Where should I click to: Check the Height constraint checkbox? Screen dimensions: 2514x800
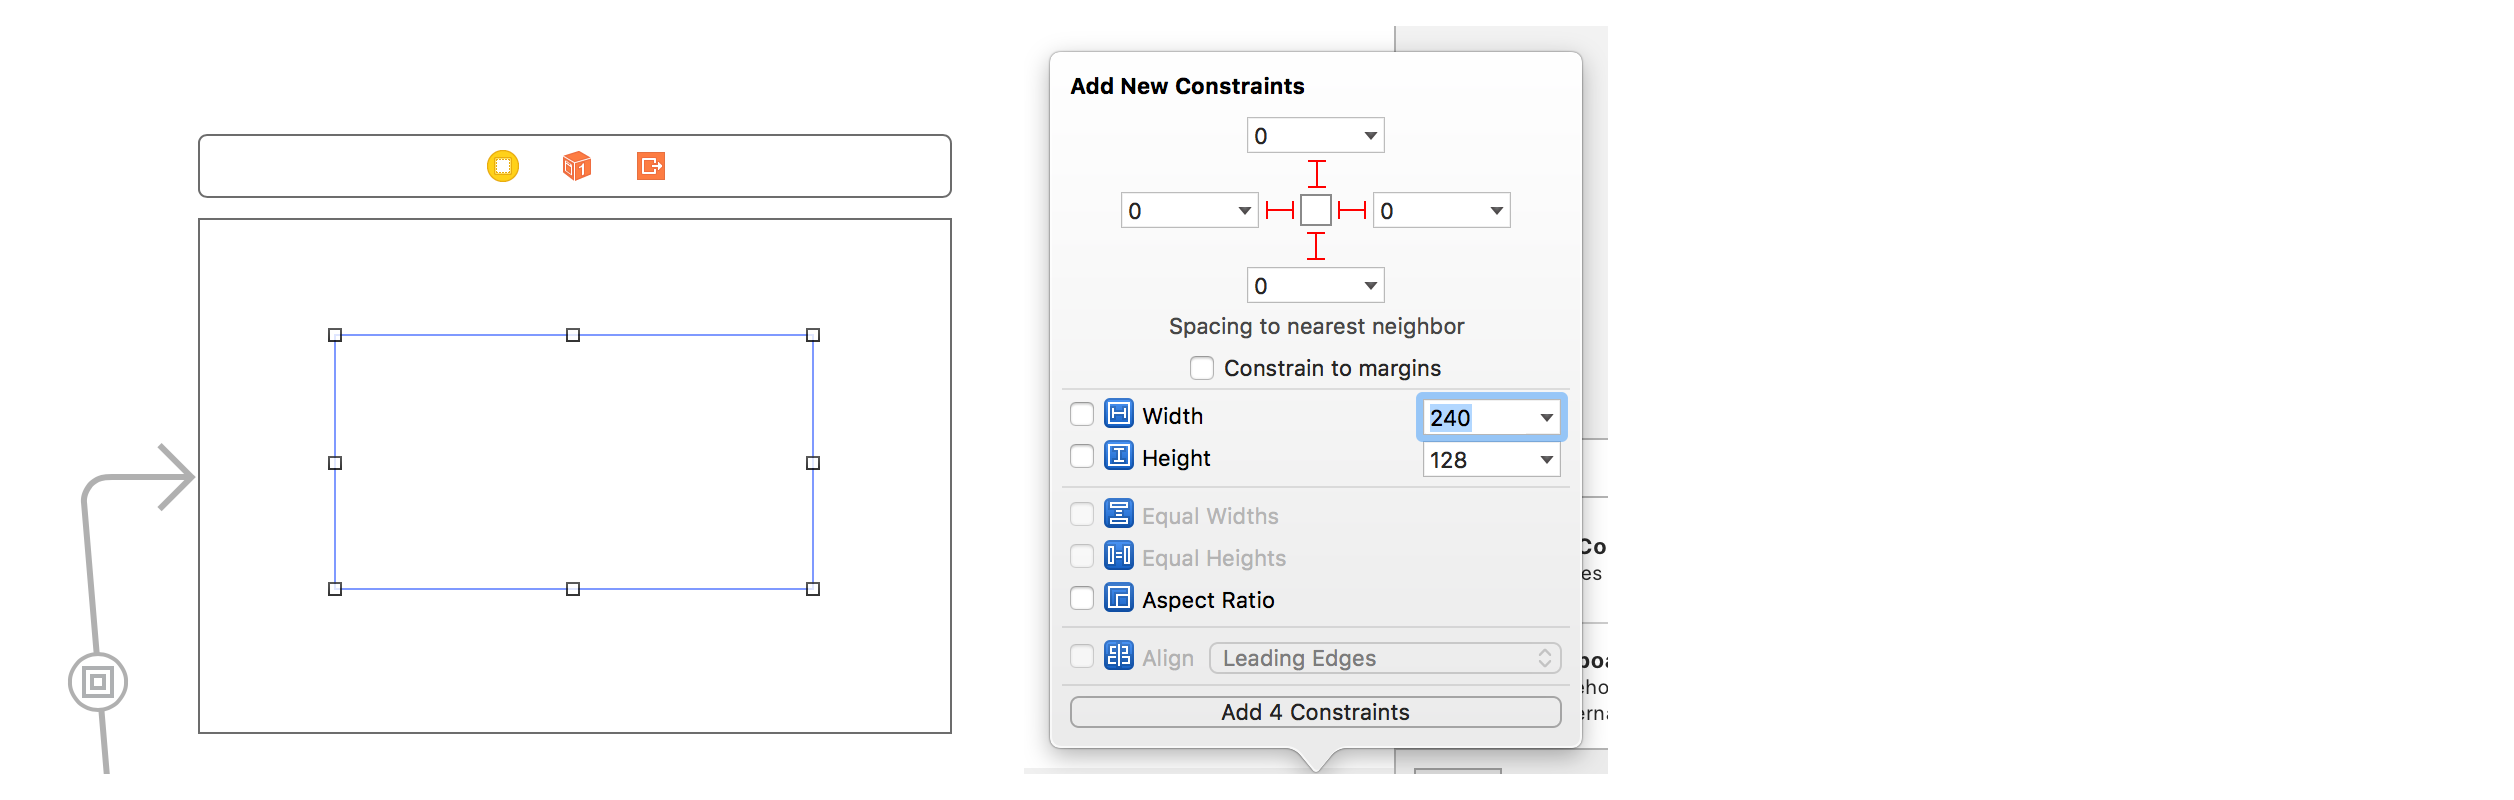coord(1082,456)
